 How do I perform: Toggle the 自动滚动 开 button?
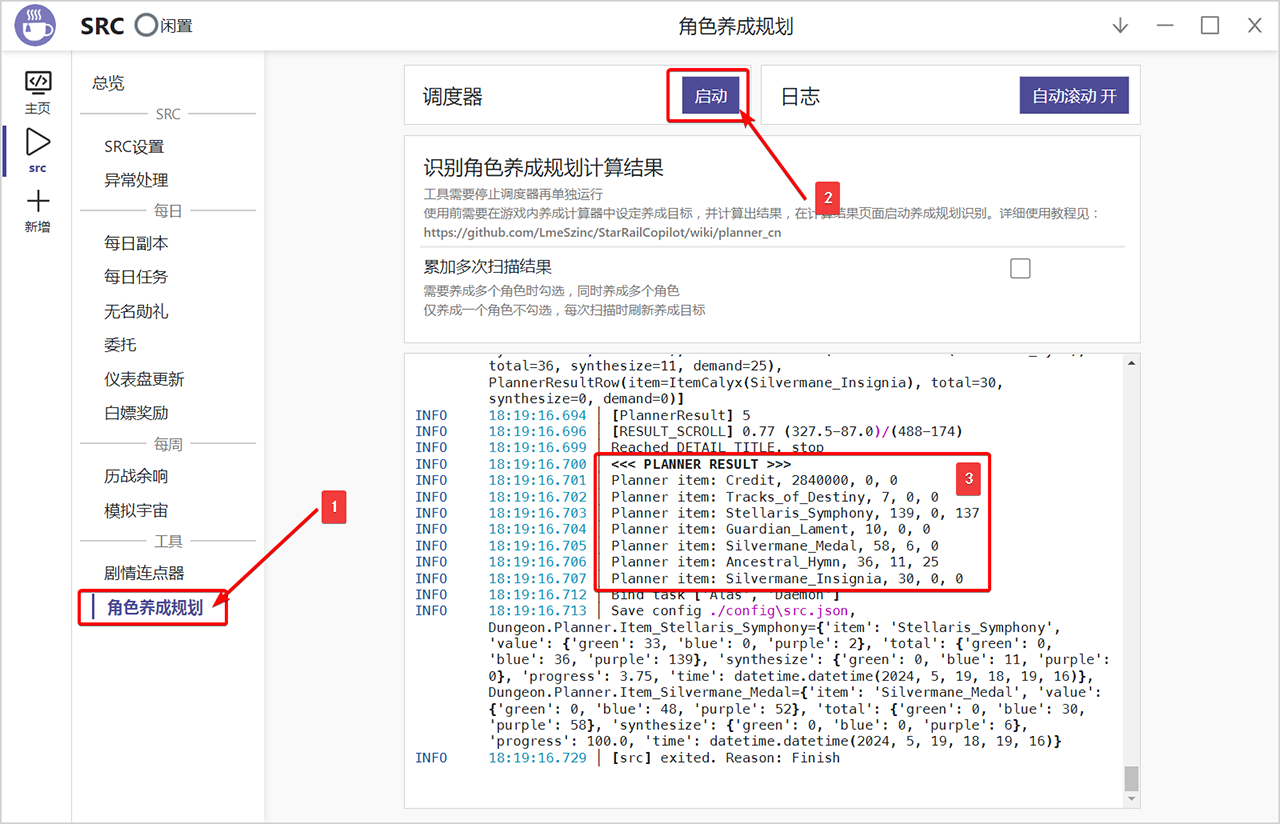(1074, 96)
